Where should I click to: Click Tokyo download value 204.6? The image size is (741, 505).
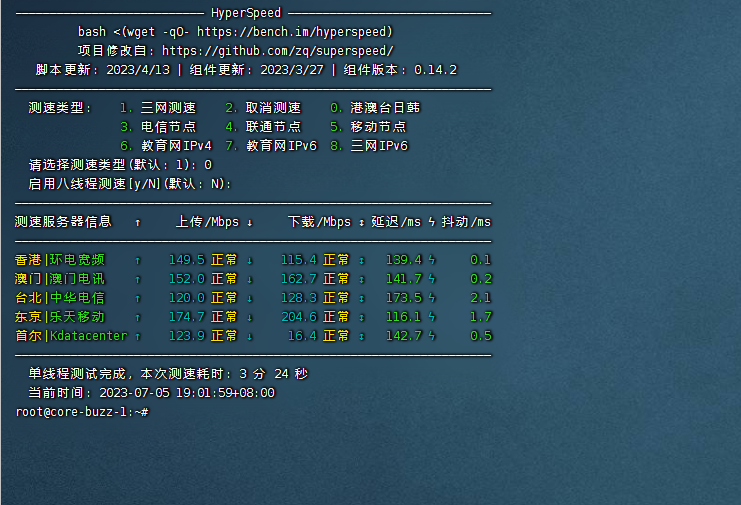click(x=299, y=317)
